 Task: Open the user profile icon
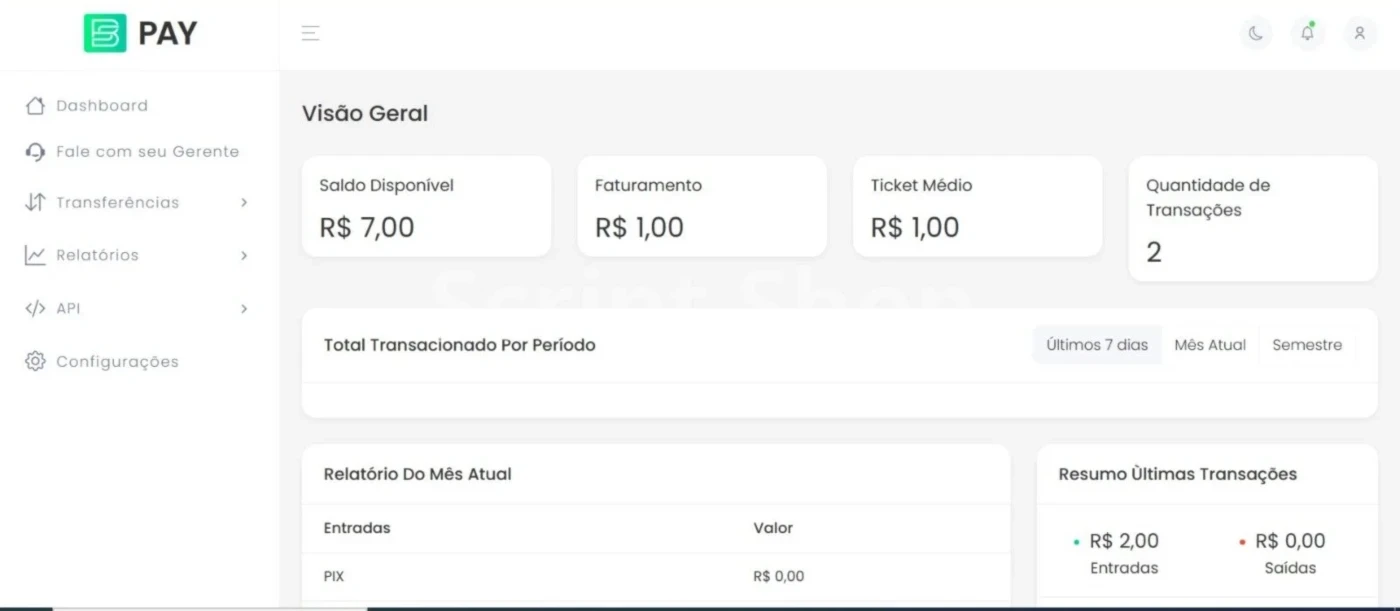click(x=1359, y=33)
